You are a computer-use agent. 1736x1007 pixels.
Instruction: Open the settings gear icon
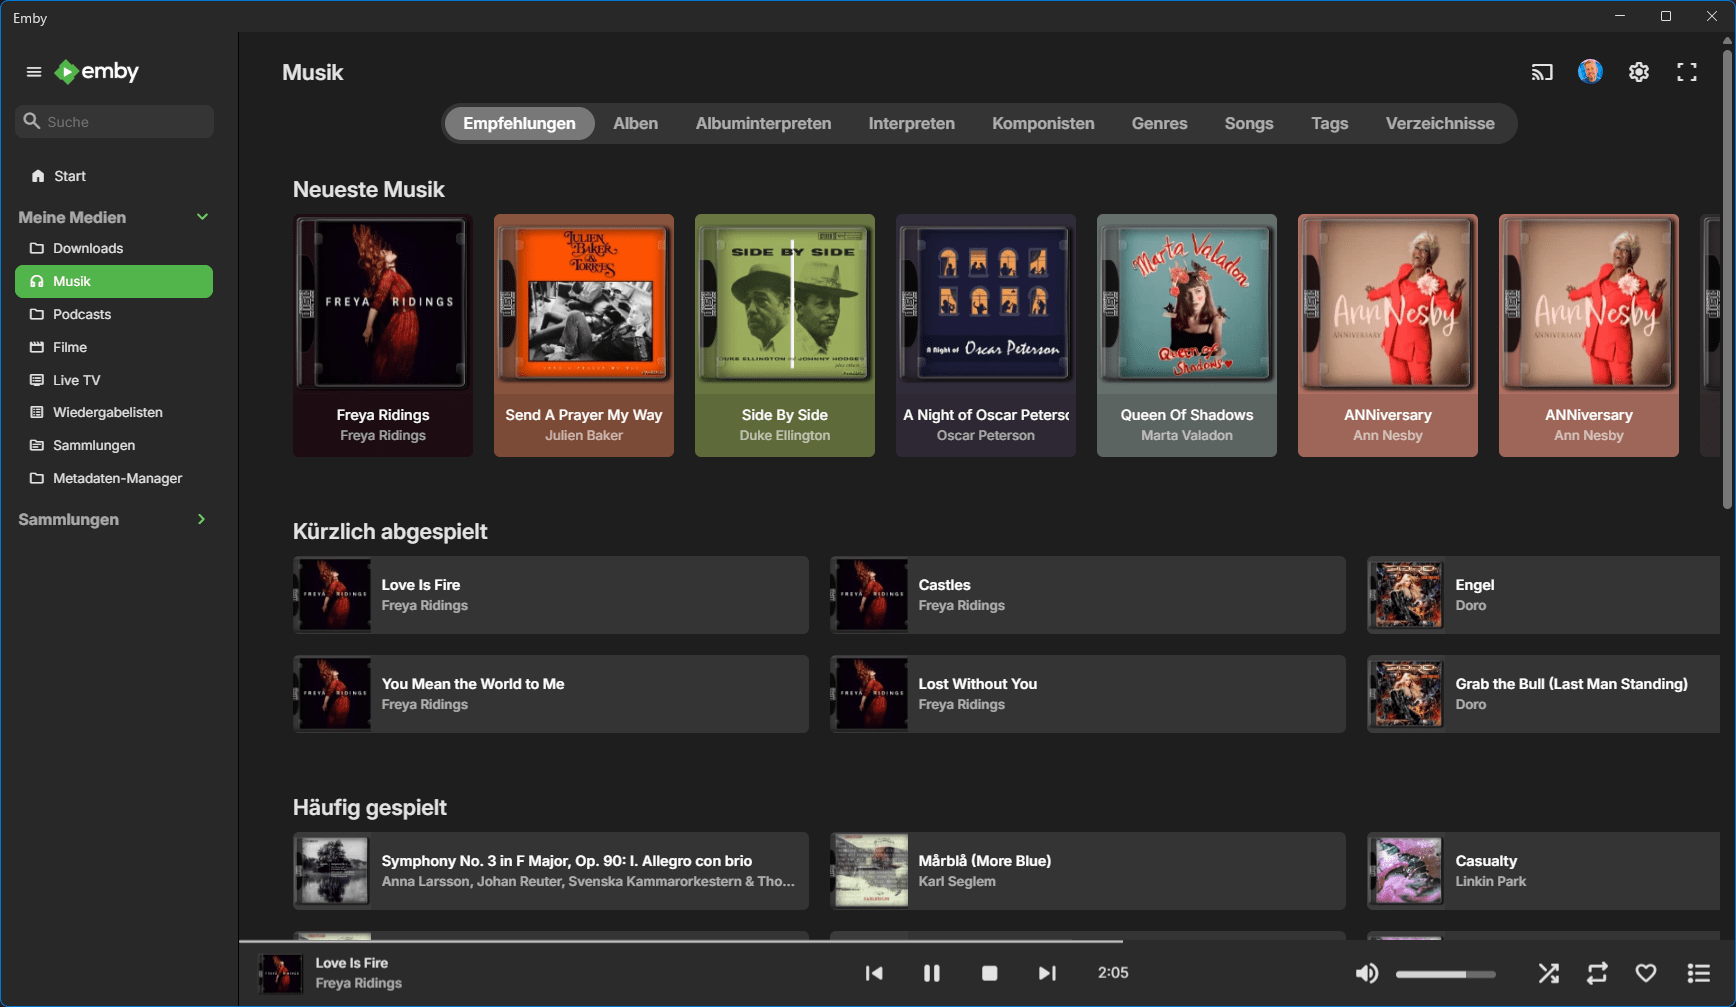click(1638, 72)
